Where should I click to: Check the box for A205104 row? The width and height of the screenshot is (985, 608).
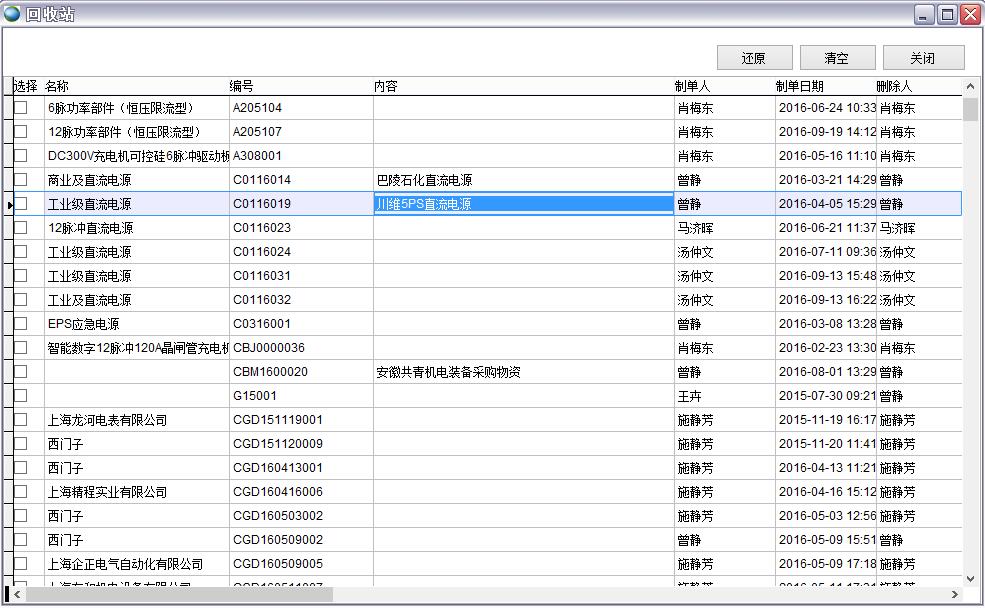[x=21, y=107]
